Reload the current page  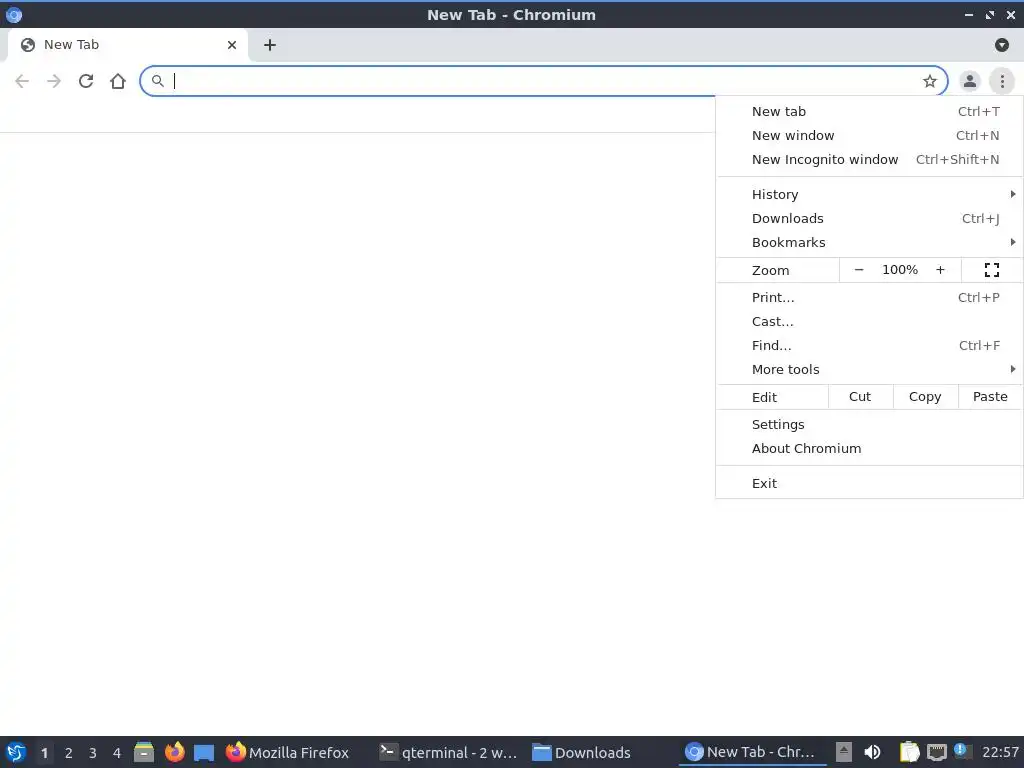[86, 81]
